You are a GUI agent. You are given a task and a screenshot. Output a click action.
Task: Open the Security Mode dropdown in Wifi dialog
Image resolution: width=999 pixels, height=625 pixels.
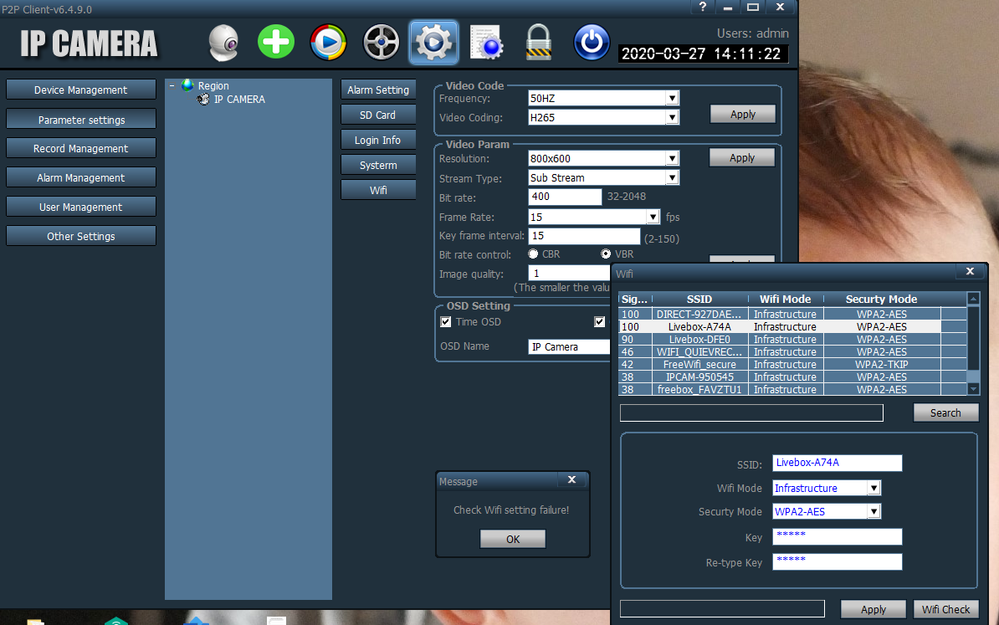tap(873, 512)
